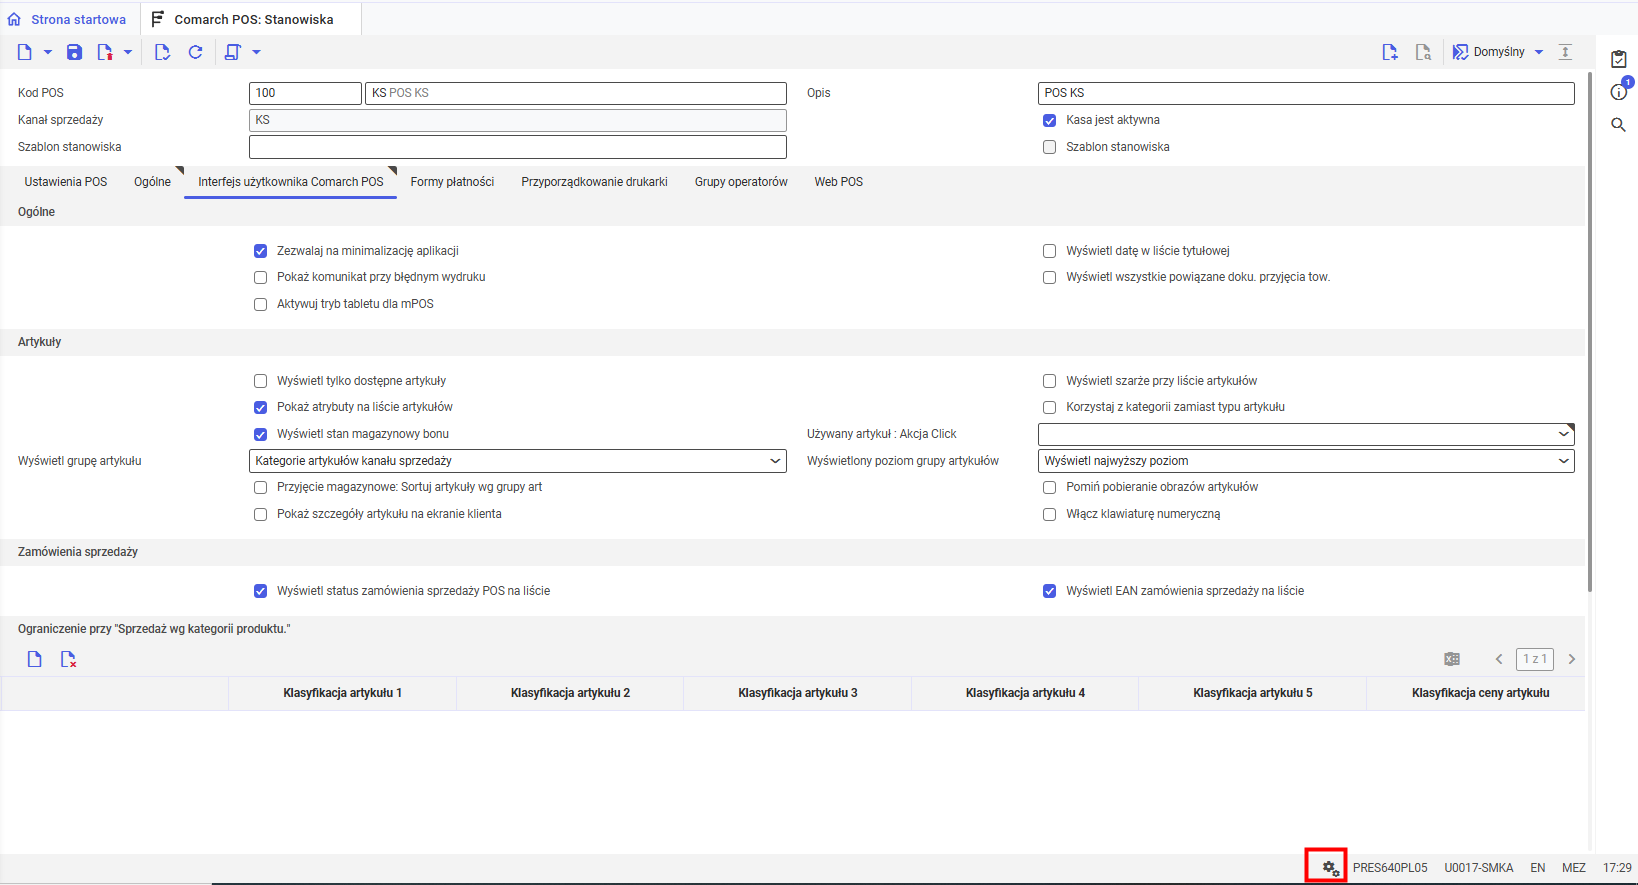Toggle Wyświetl stan magazynowy bonu checkbox

(x=260, y=434)
